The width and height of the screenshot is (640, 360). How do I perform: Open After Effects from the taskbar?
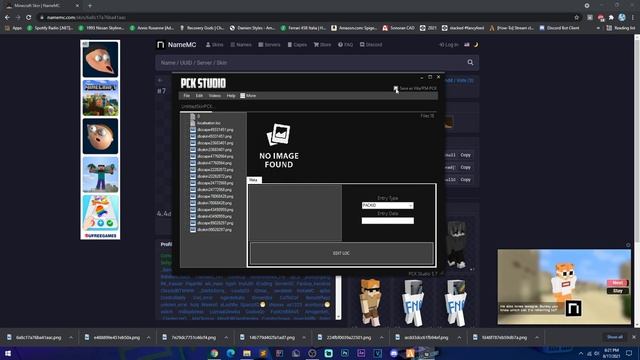361,353
